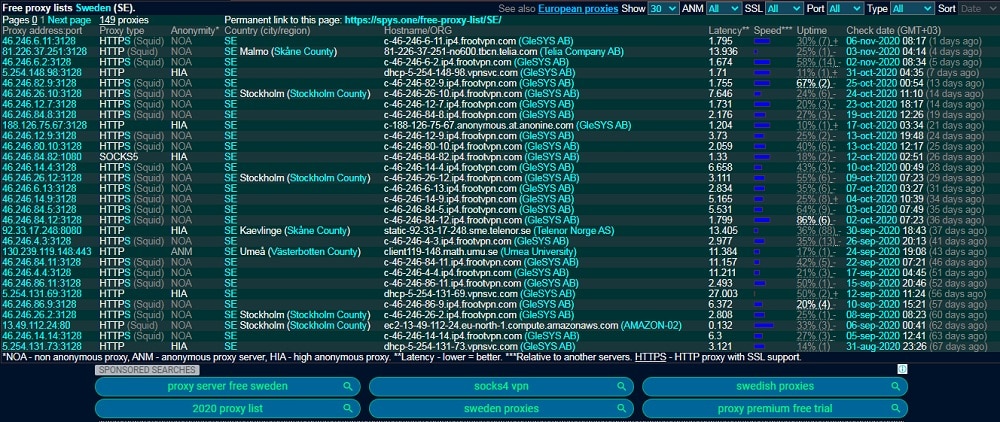
Task: Click the 'Latency**' column header
Action: click(x=728, y=31)
